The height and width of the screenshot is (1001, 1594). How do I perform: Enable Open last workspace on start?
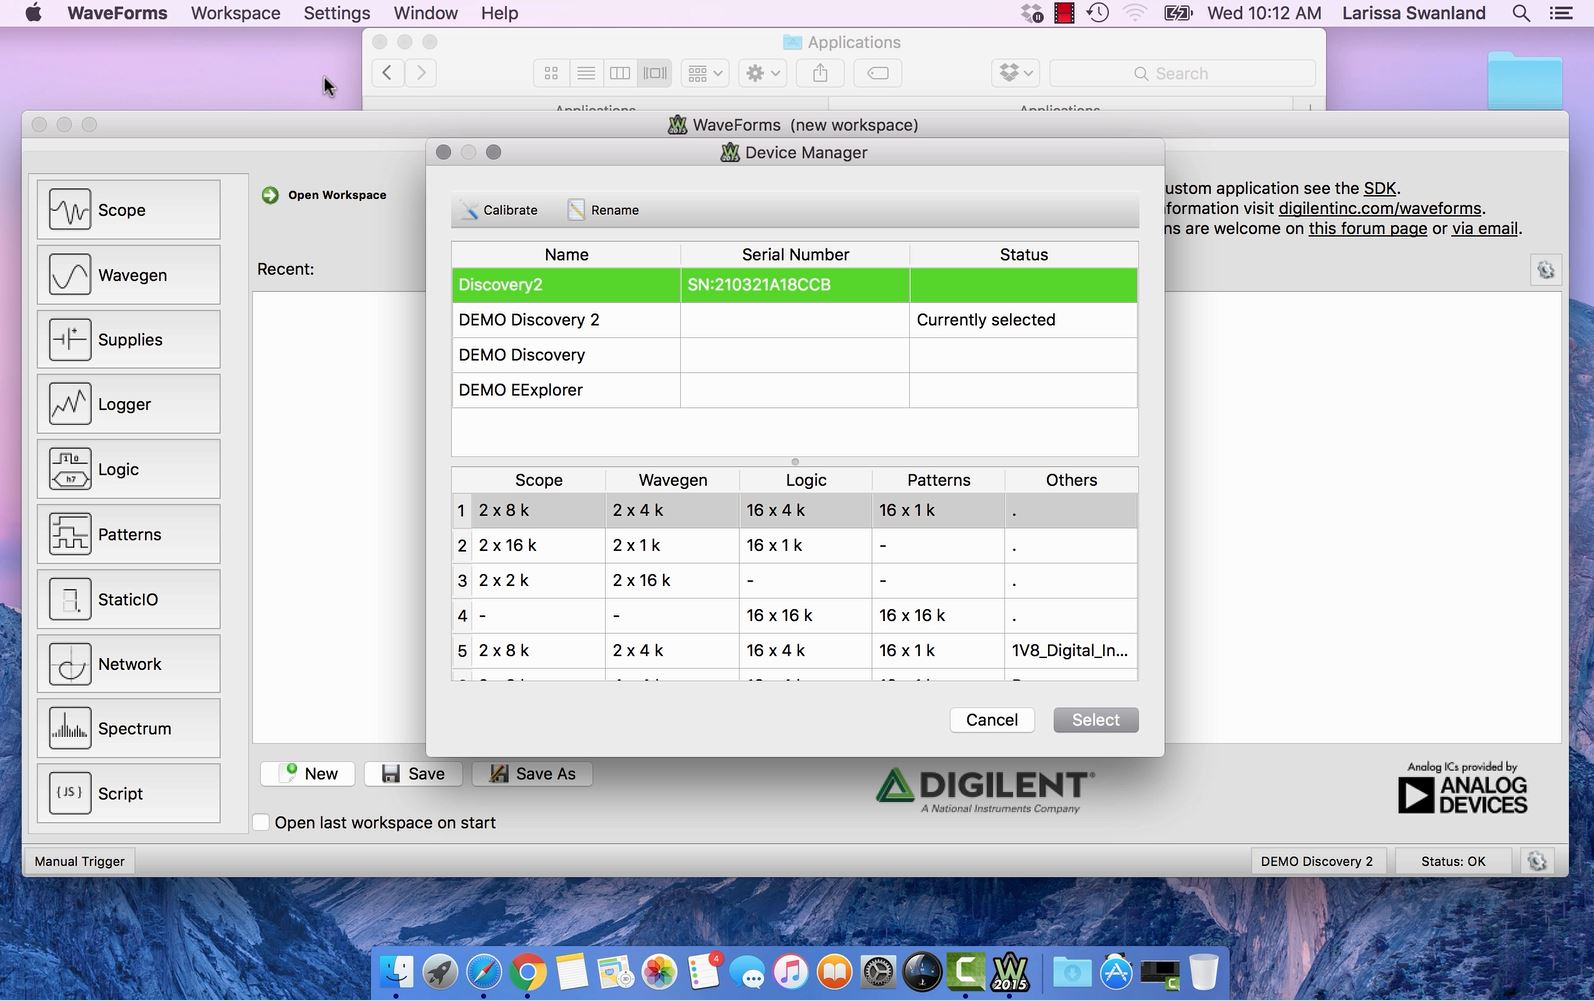(261, 822)
